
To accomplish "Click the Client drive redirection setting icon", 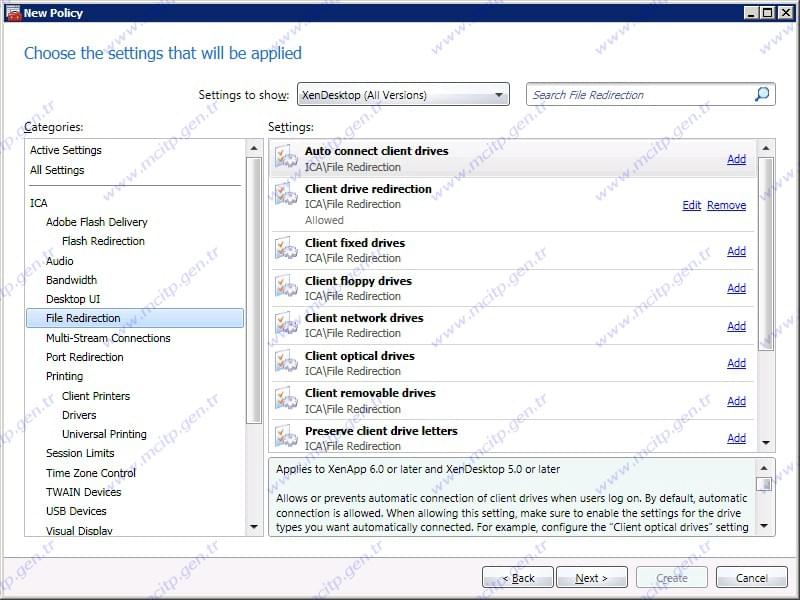I will [x=286, y=195].
